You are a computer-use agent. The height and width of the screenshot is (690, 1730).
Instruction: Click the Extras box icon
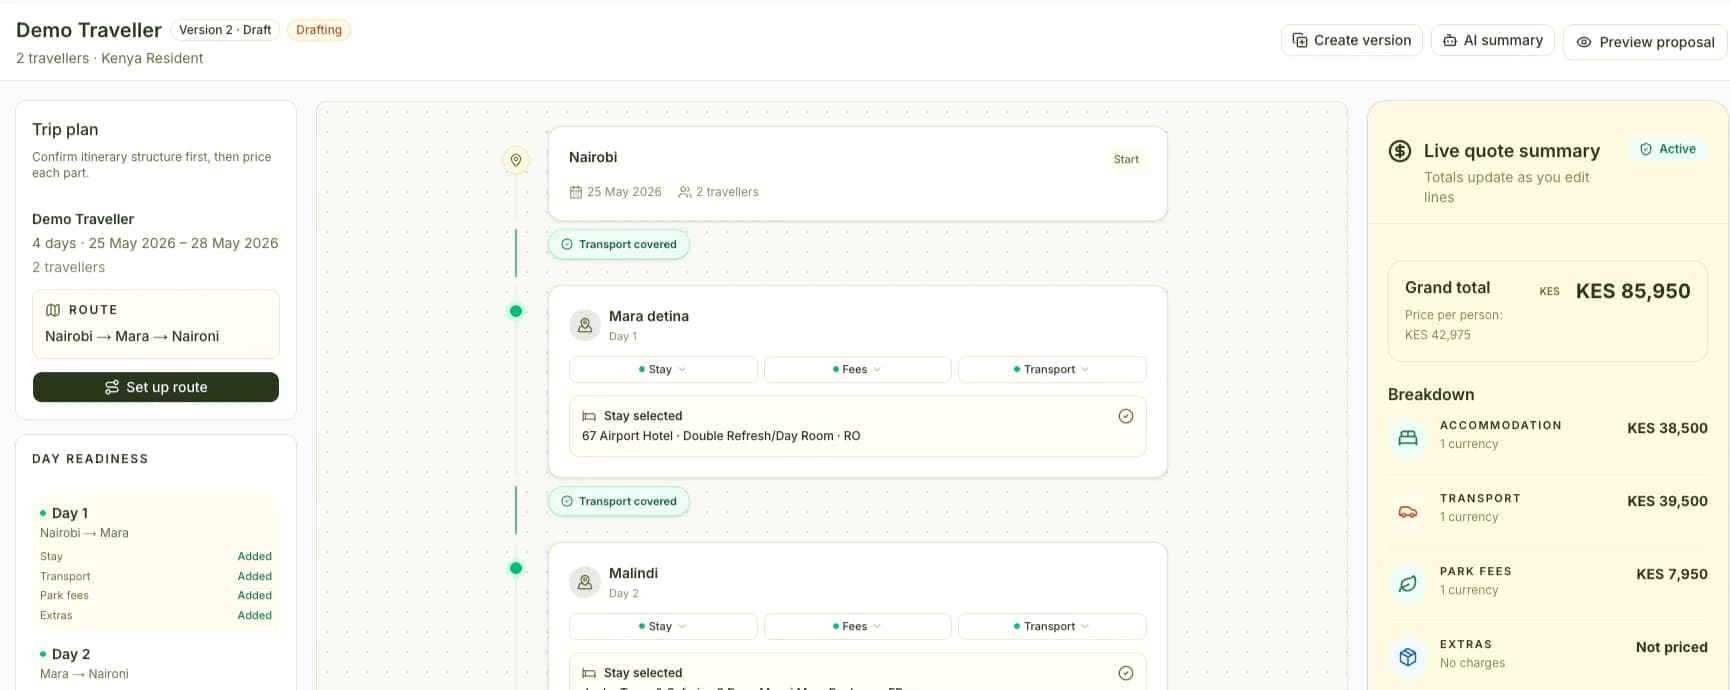[x=1408, y=657]
